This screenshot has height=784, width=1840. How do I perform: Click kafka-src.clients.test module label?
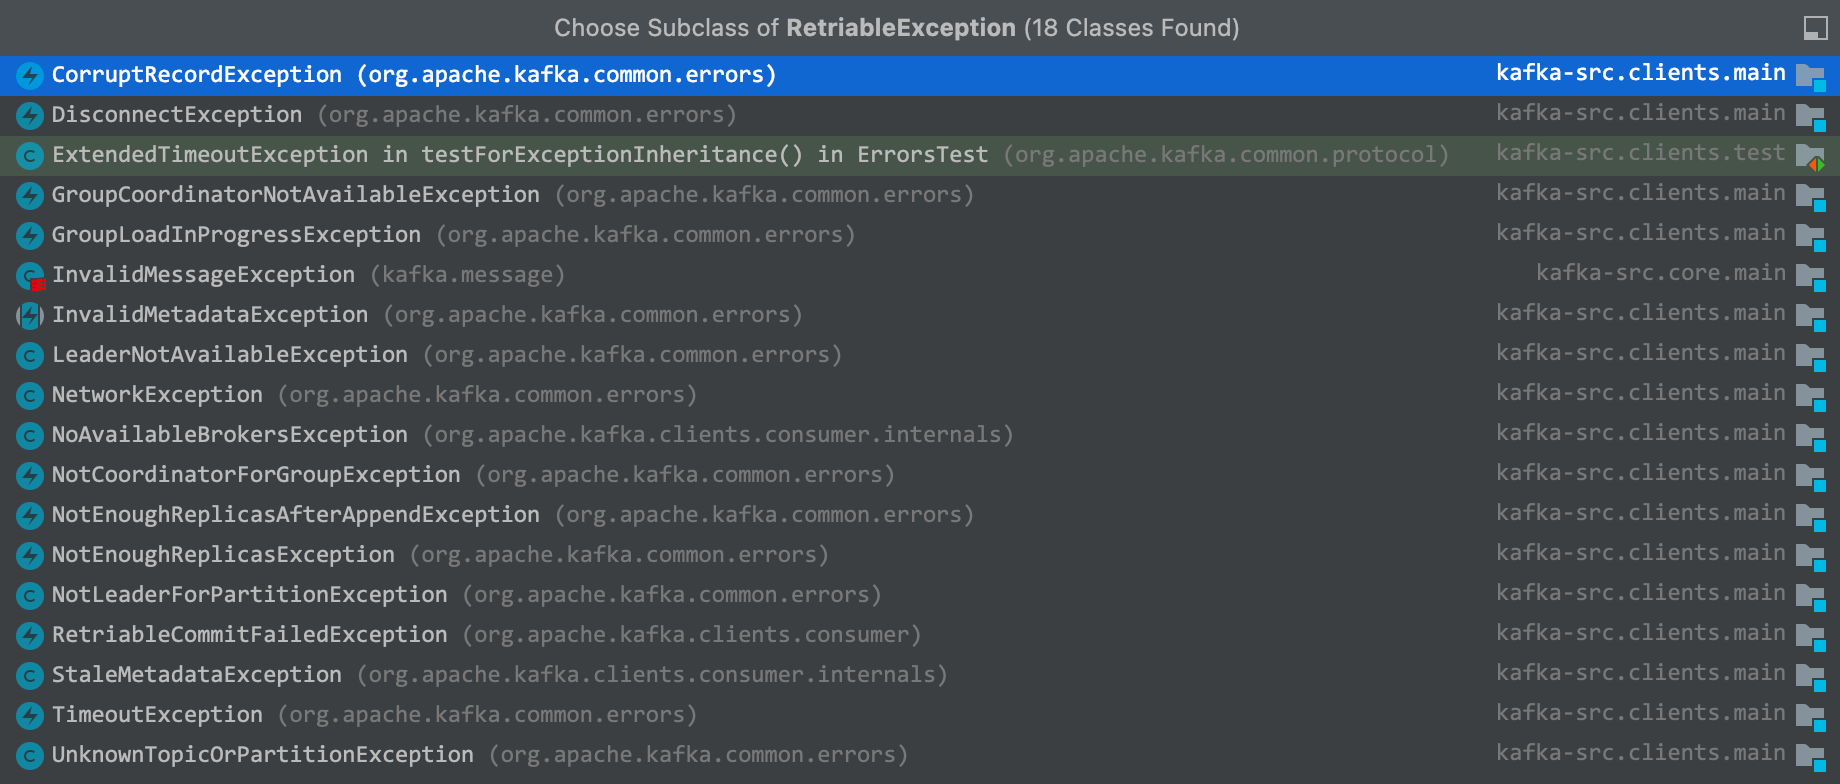(1641, 153)
